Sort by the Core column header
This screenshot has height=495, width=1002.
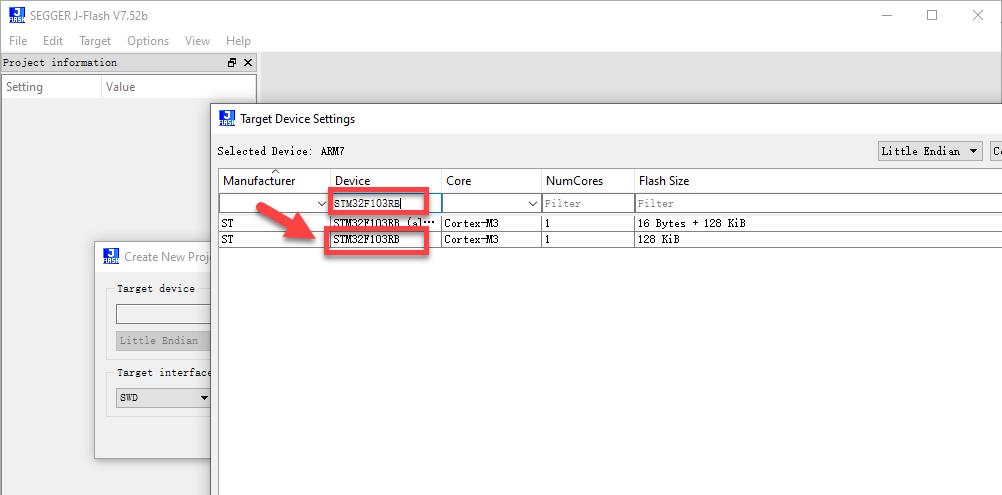pyautogui.click(x=491, y=181)
